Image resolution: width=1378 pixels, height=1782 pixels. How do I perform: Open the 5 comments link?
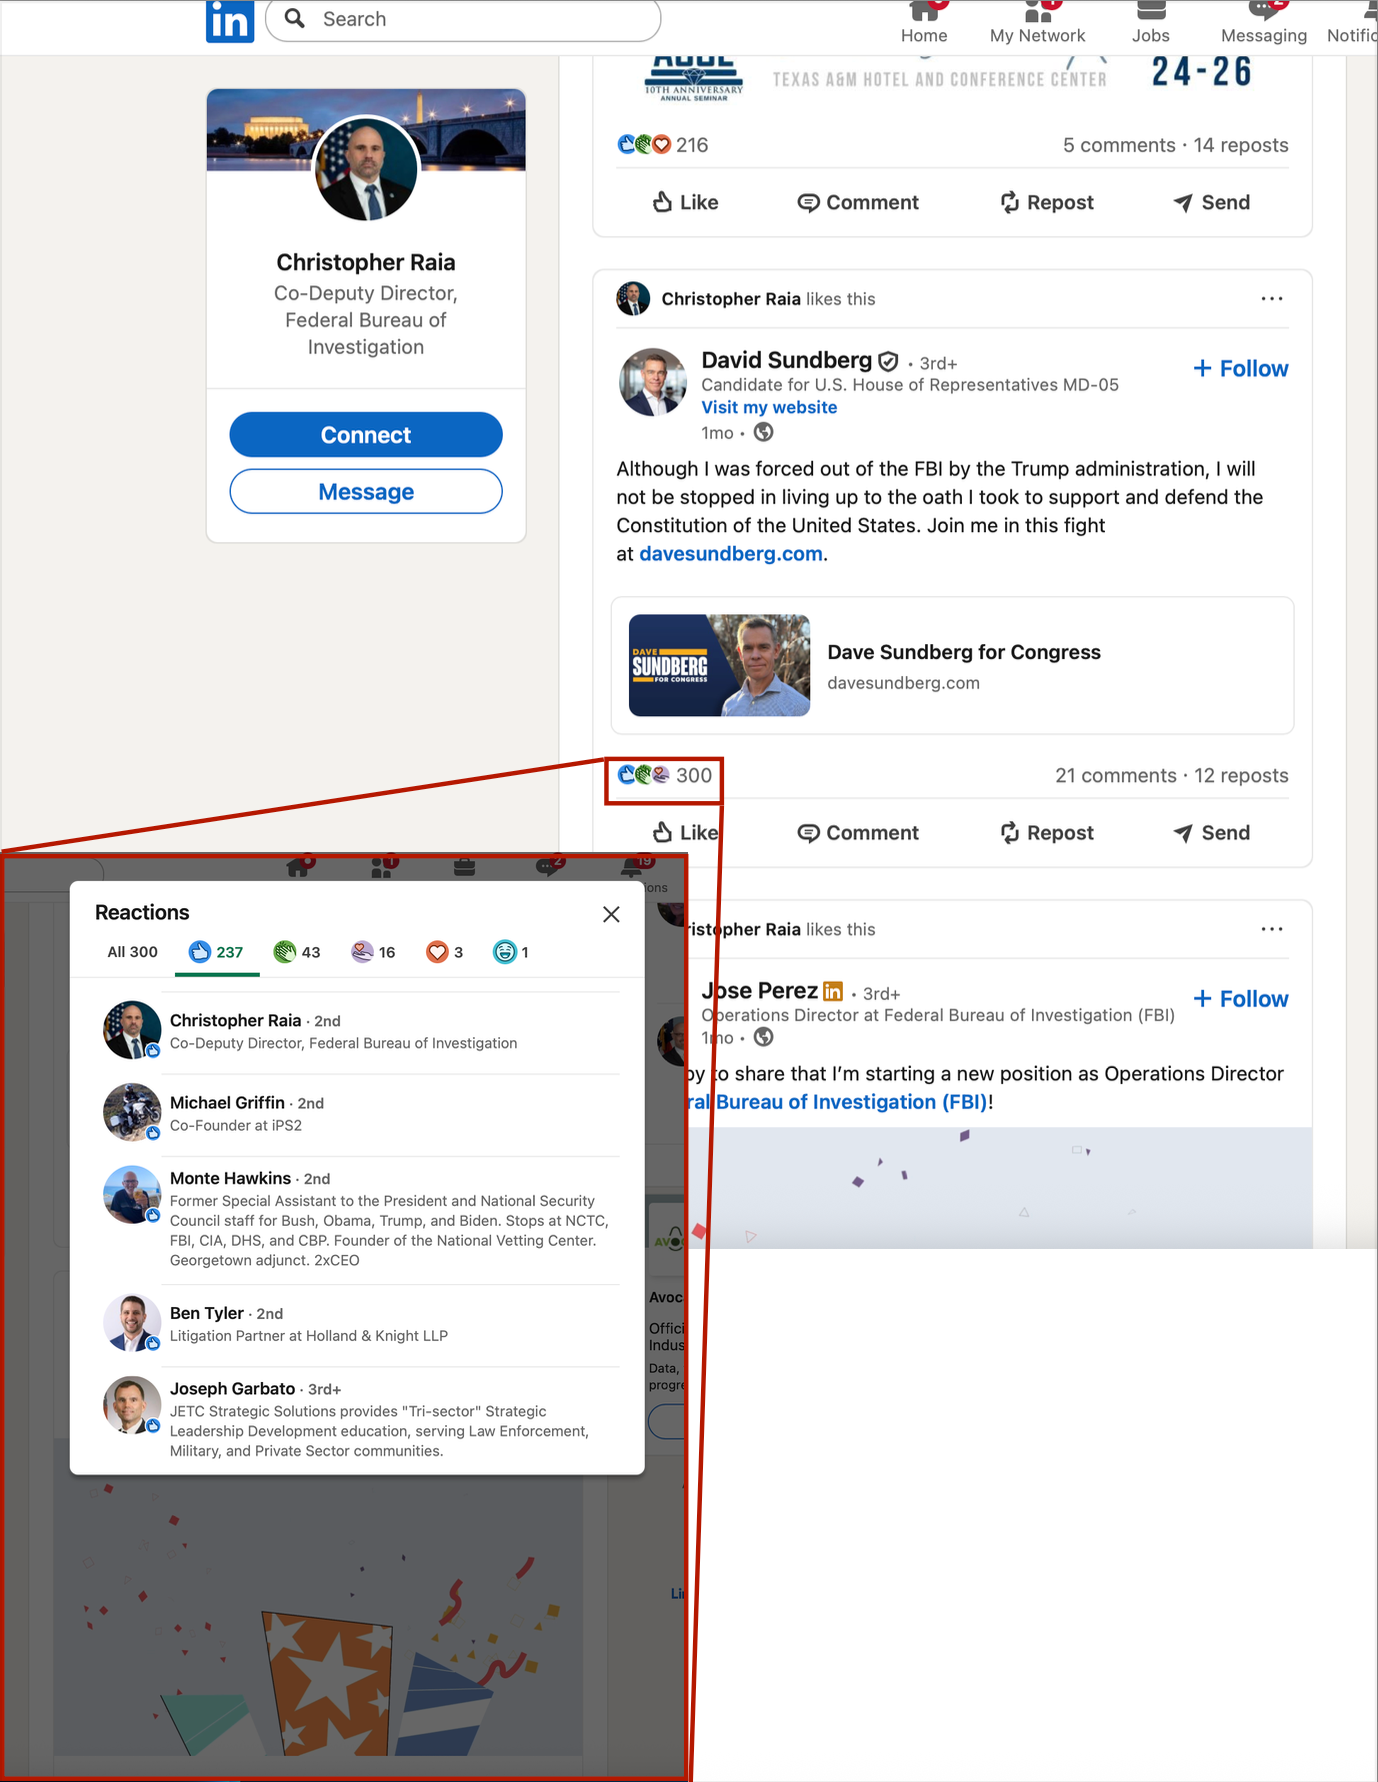click(x=1119, y=145)
